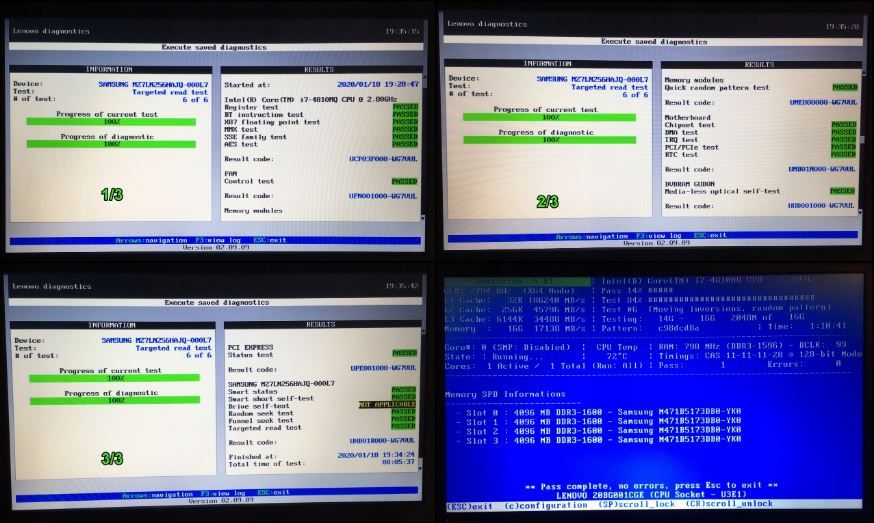The image size is (874, 523).
Task: Click the 'MMX test' row
Action: coord(321,129)
